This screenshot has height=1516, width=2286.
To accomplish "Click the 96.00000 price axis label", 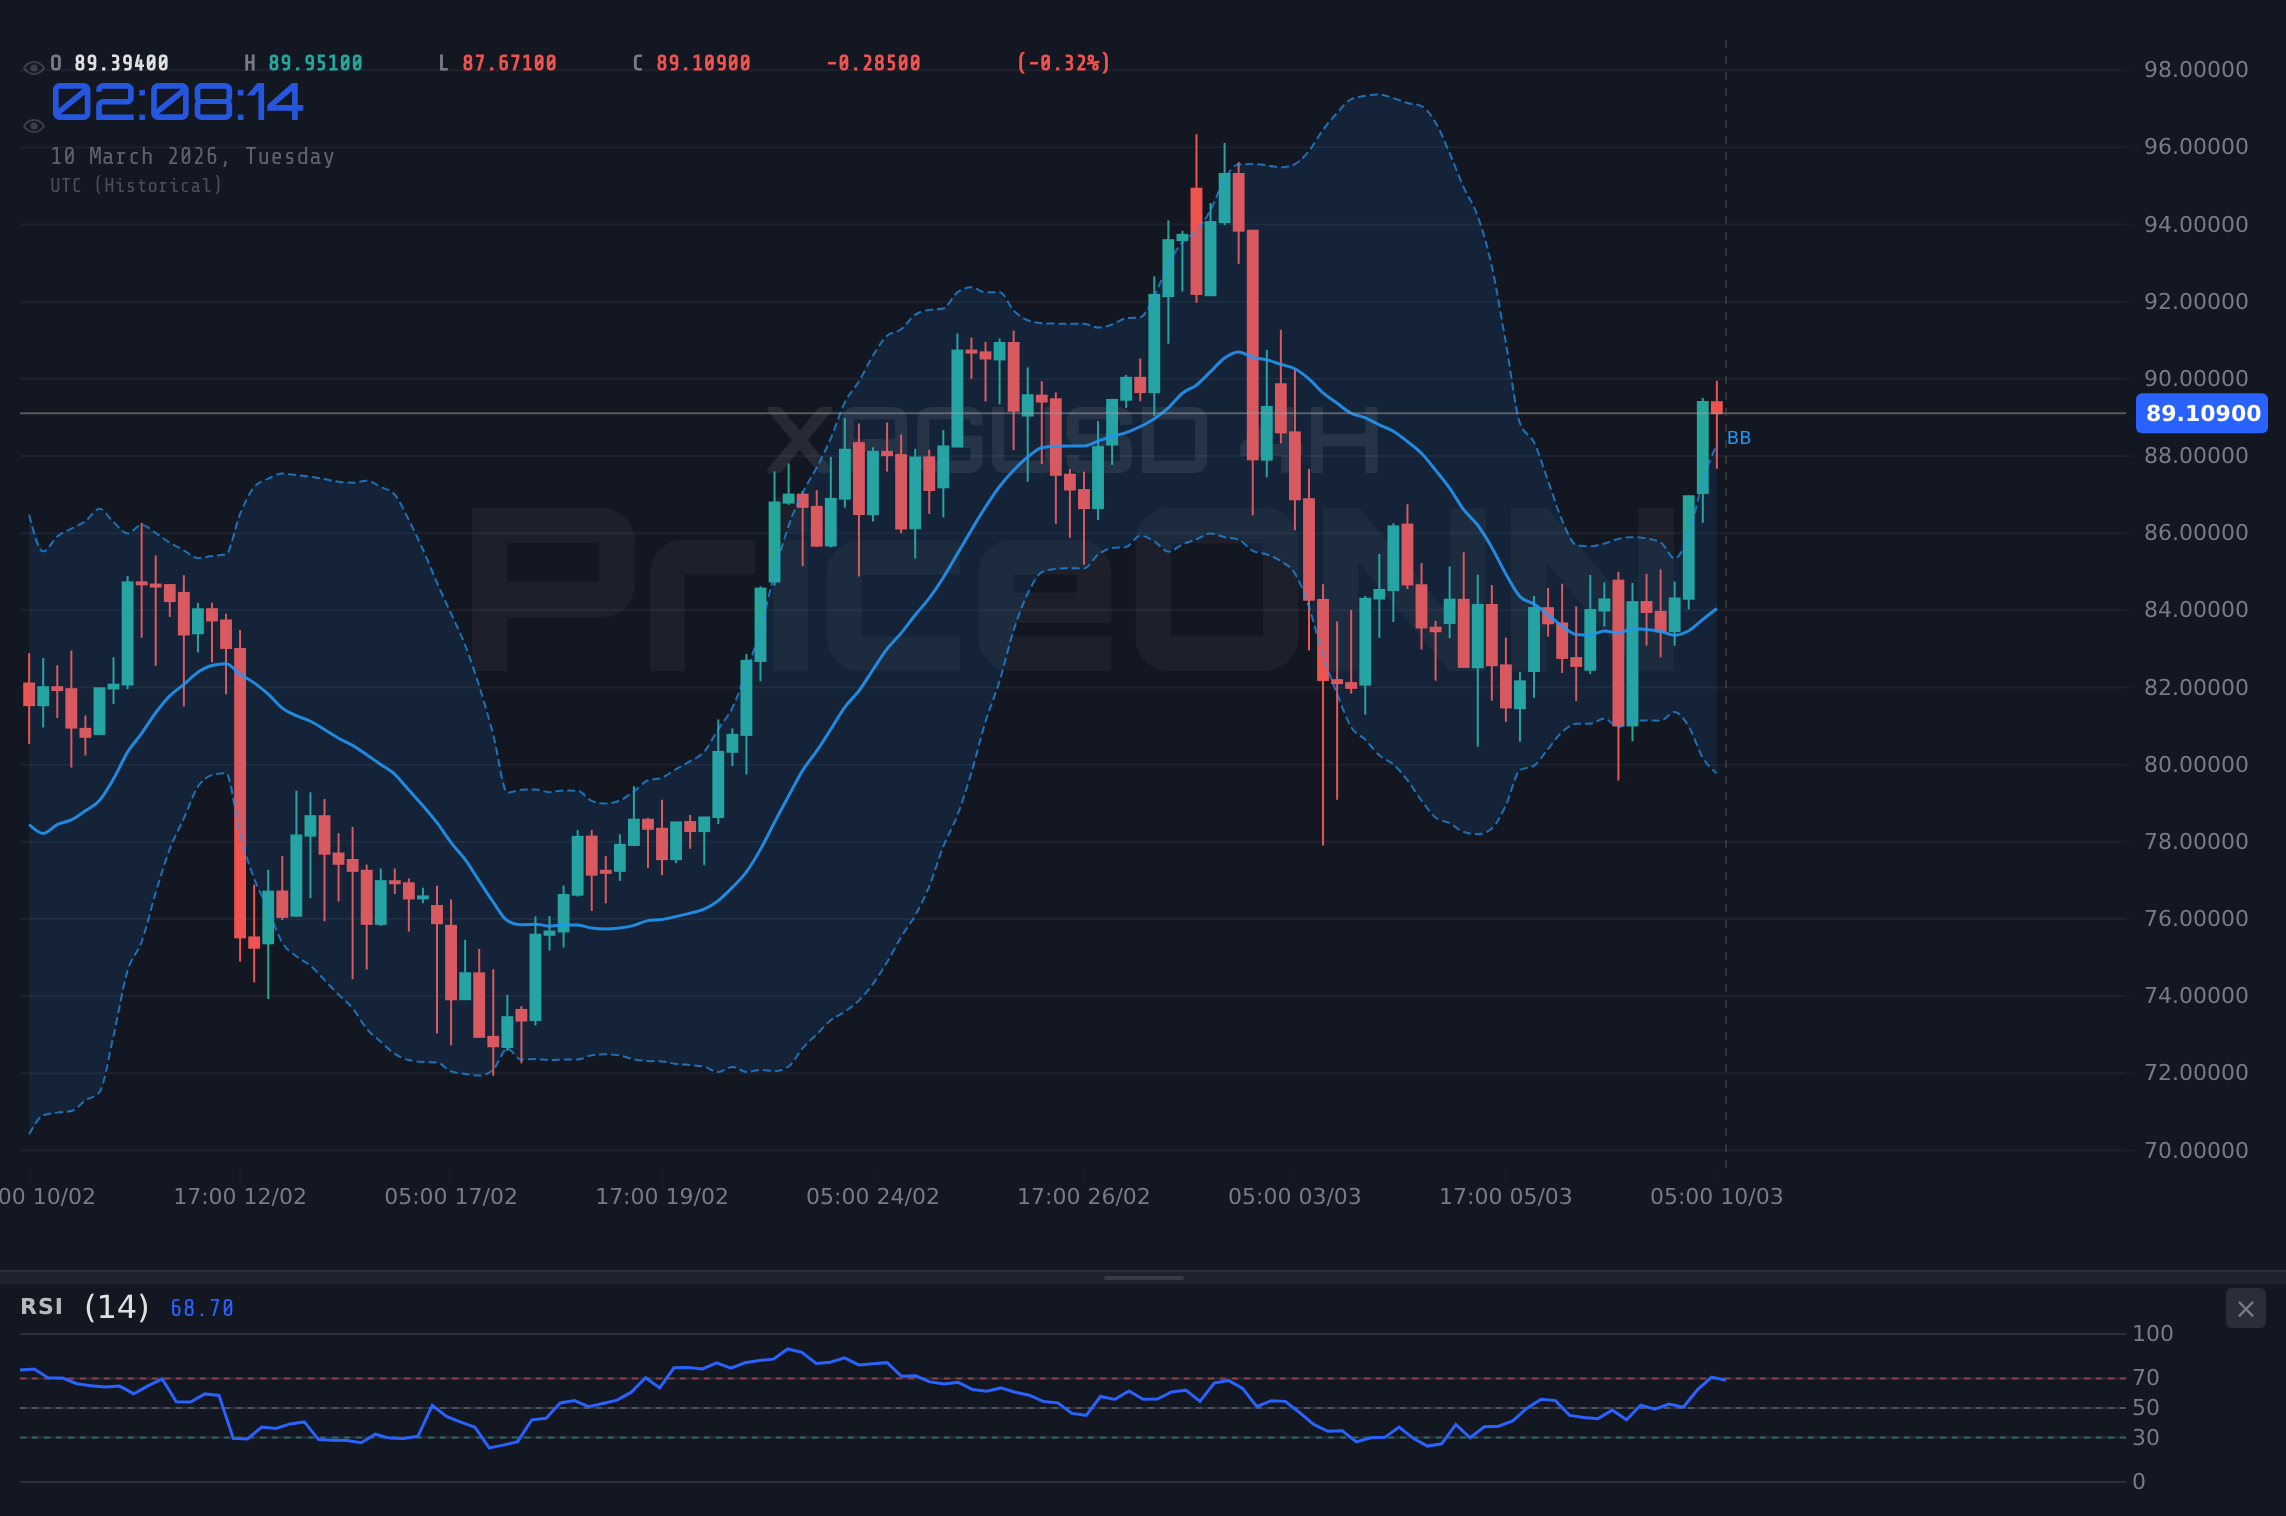I will (2196, 147).
